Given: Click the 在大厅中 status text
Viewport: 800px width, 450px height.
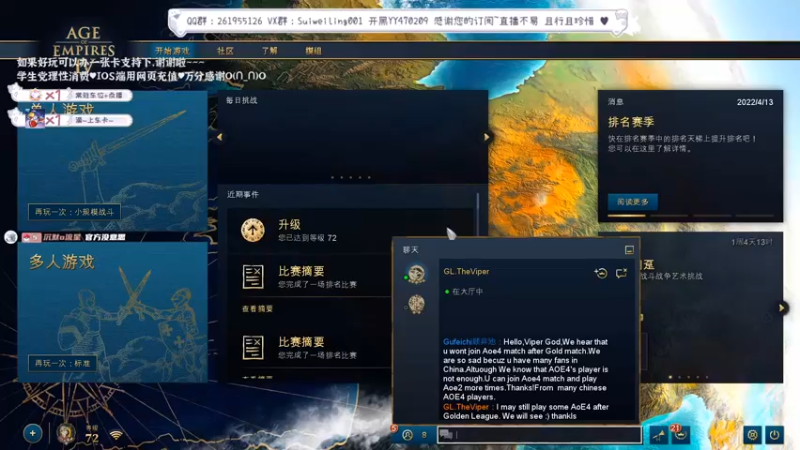Looking at the screenshot, I should [467, 292].
